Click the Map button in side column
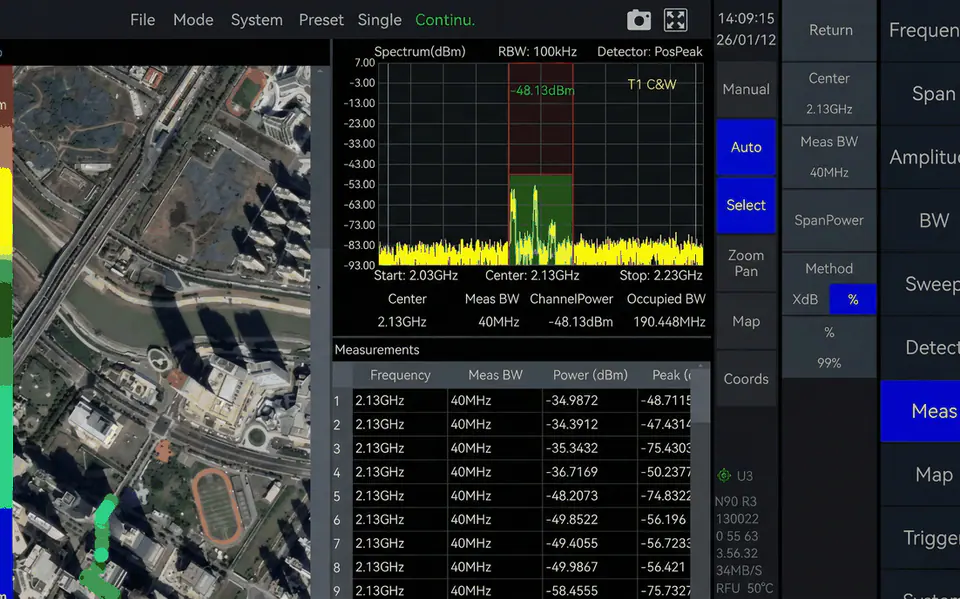The image size is (960, 599). (746, 321)
